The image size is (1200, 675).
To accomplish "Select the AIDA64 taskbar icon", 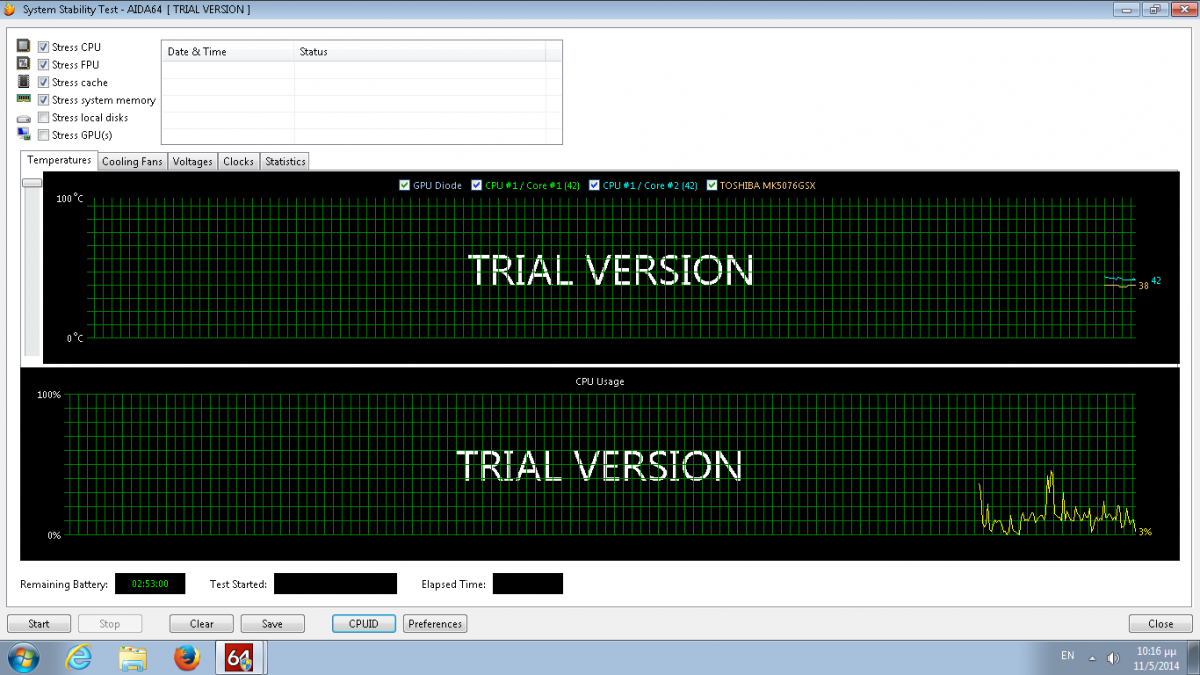I will [240, 658].
